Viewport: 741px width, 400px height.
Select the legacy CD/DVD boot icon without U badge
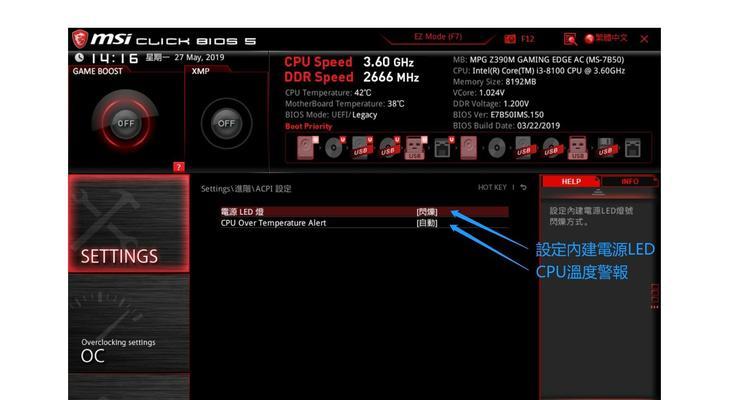[496, 148]
